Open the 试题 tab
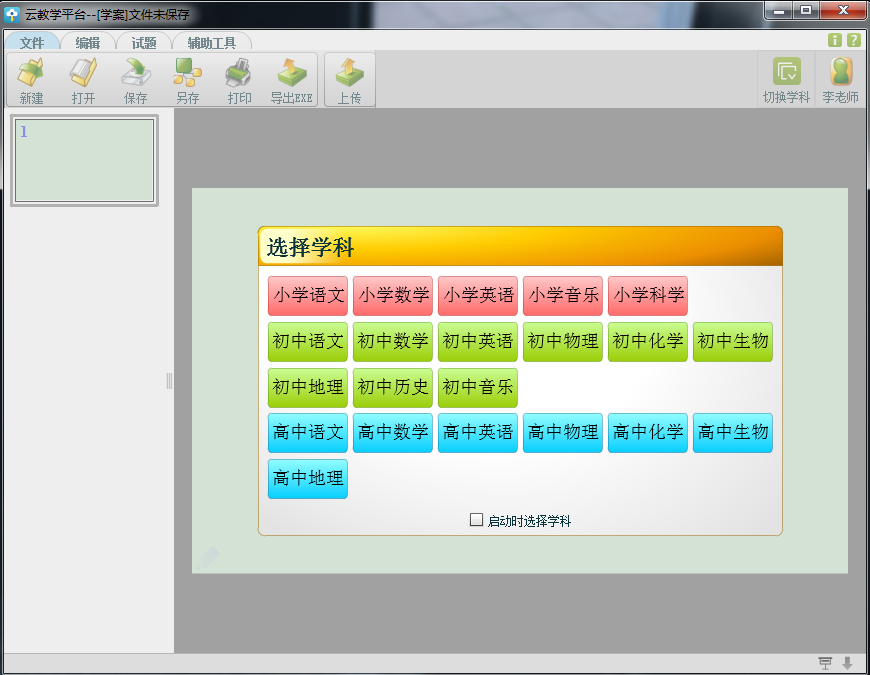 144,43
